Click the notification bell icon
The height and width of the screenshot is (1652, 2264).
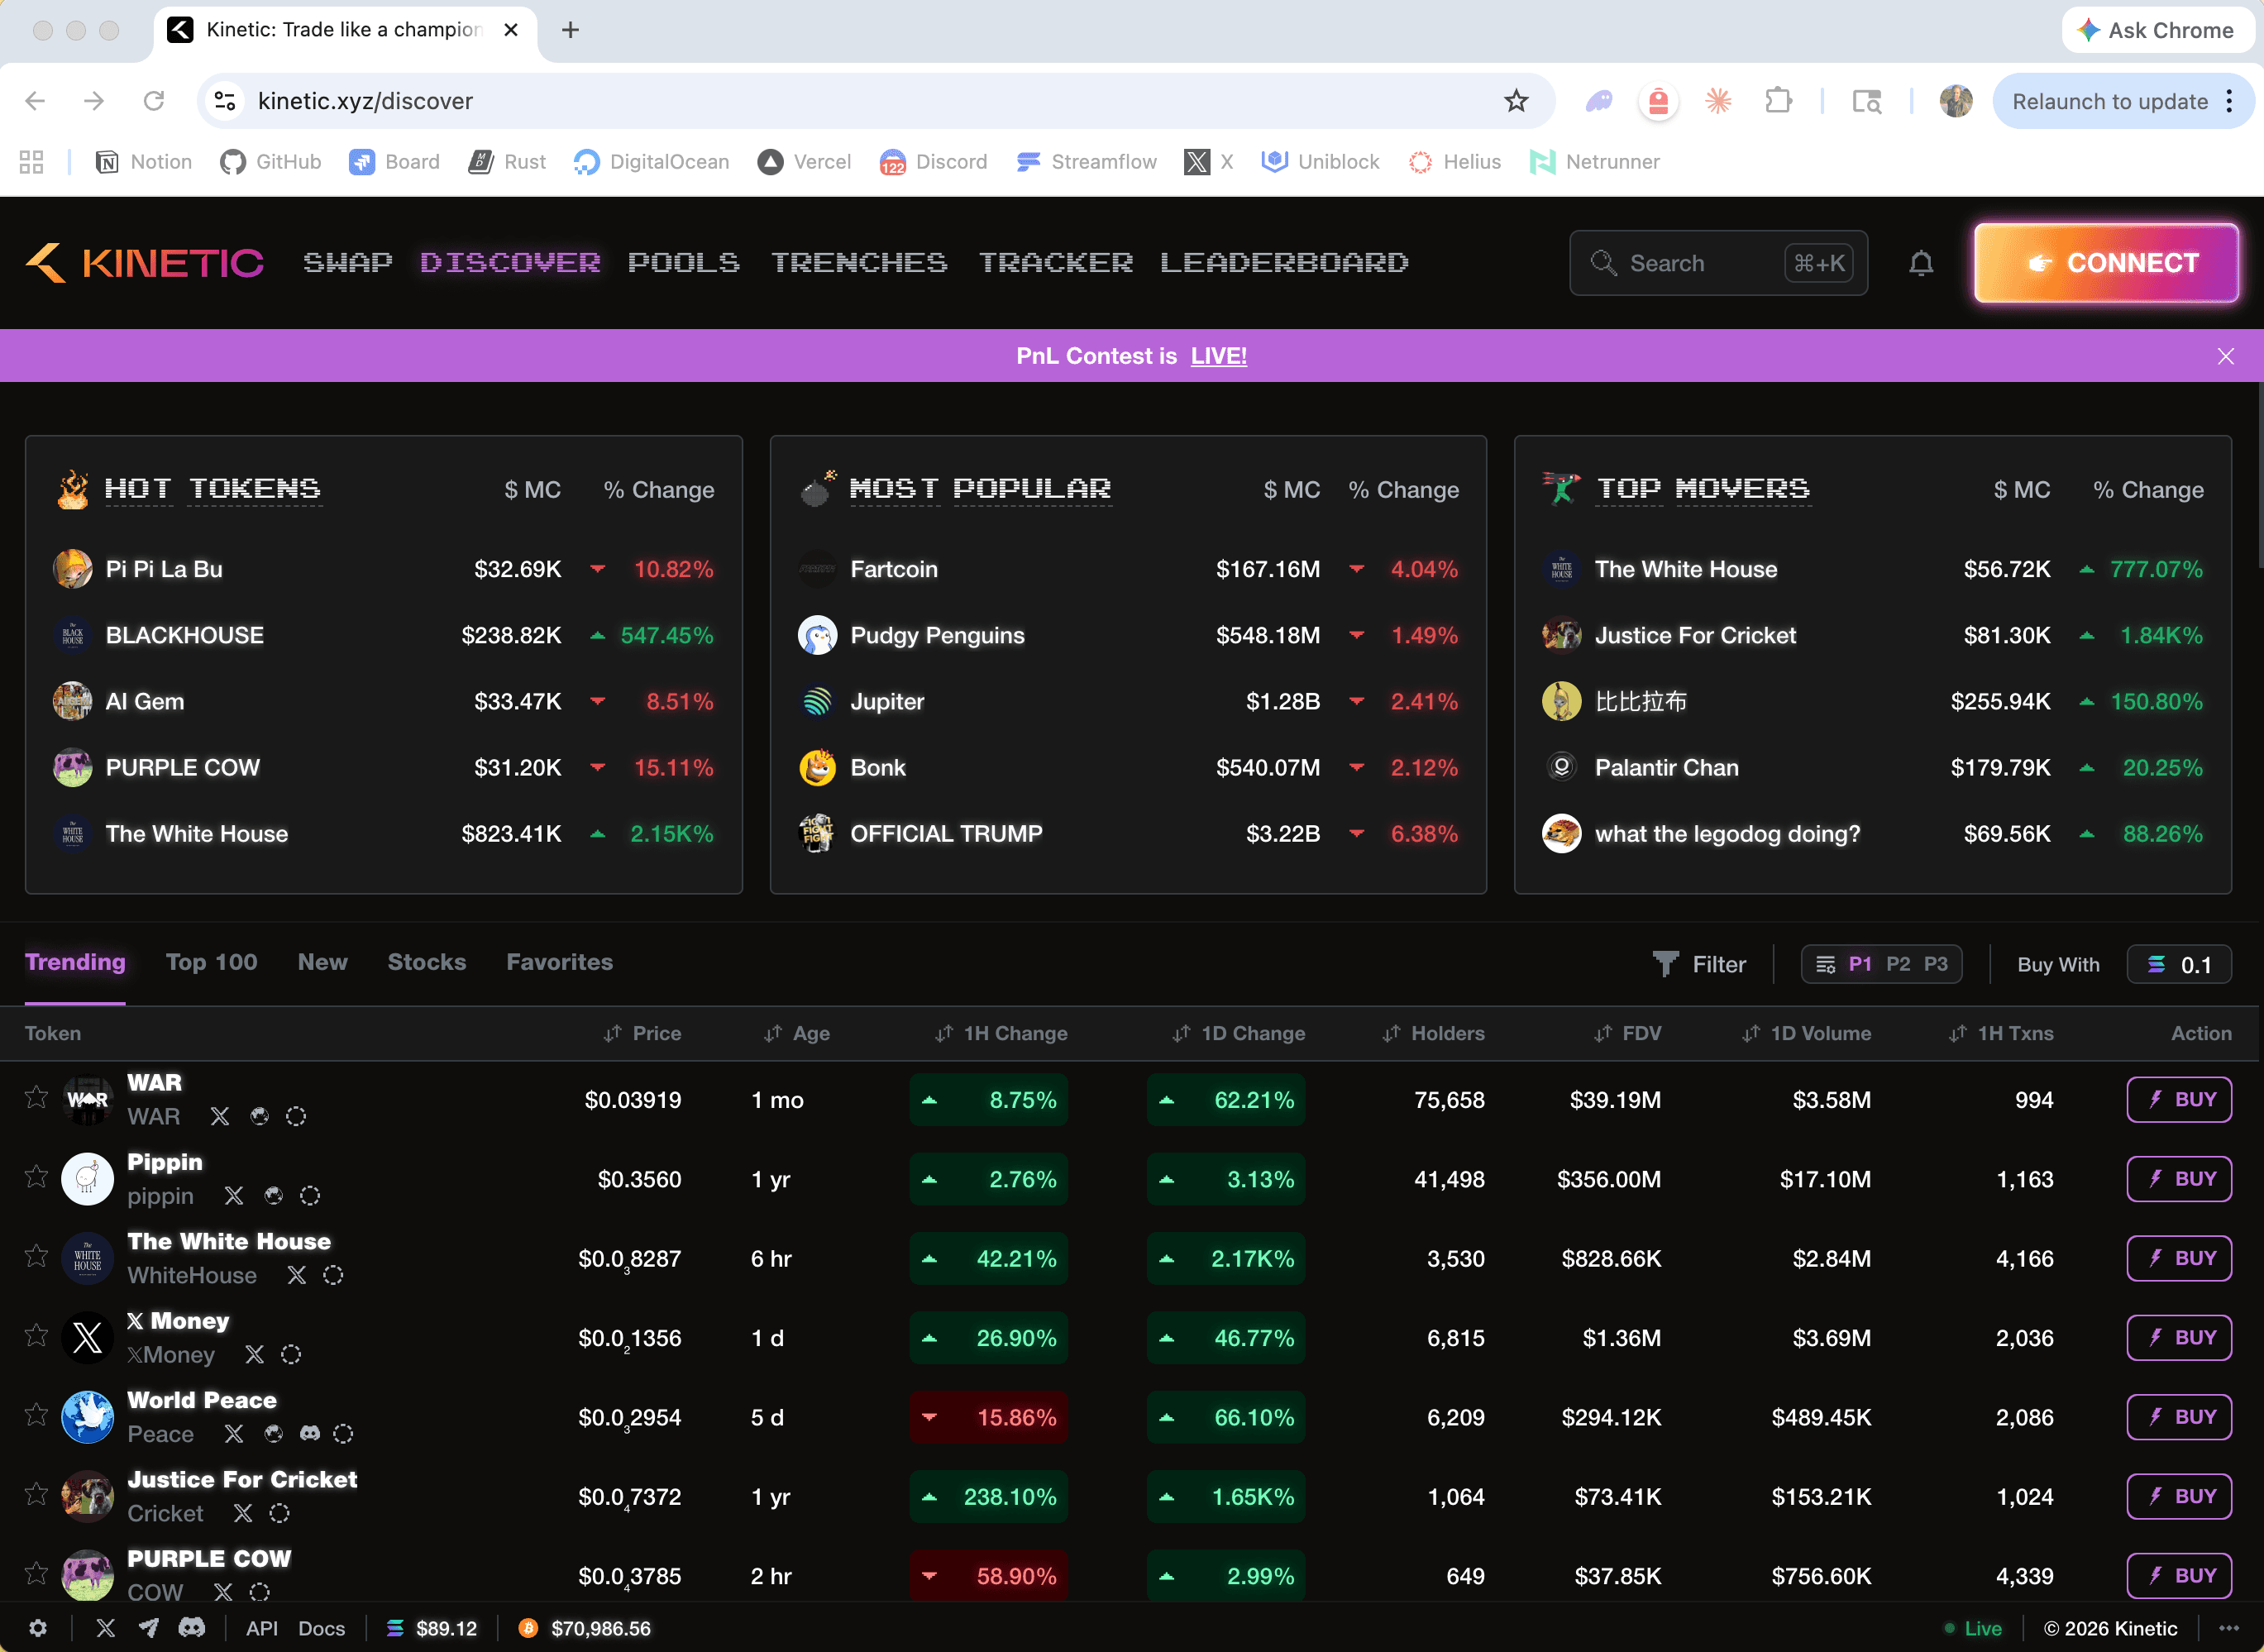tap(1920, 262)
